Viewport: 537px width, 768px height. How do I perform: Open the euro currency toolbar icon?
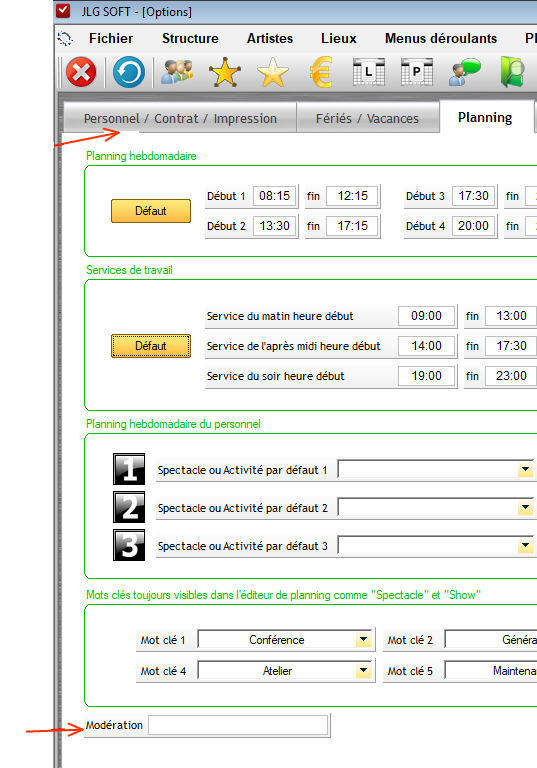click(321, 72)
